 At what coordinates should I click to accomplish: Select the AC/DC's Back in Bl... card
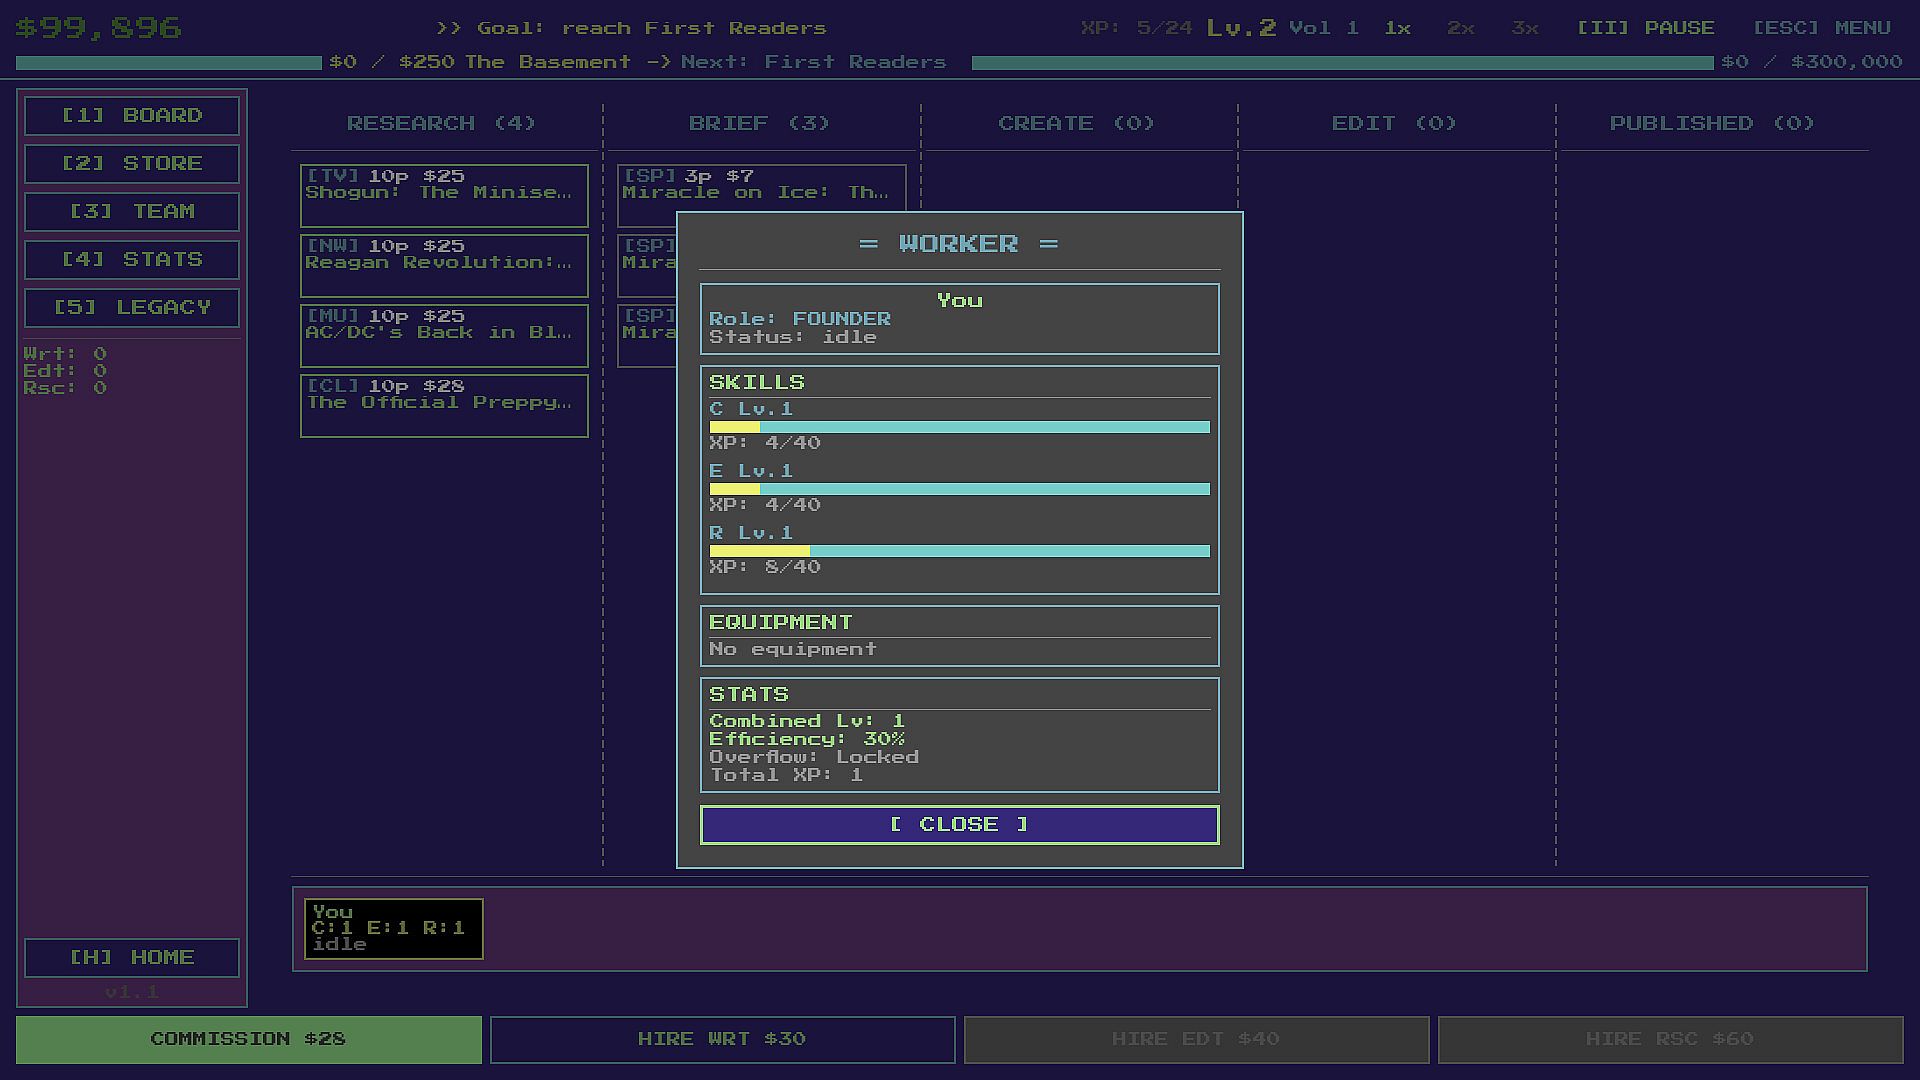(444, 336)
